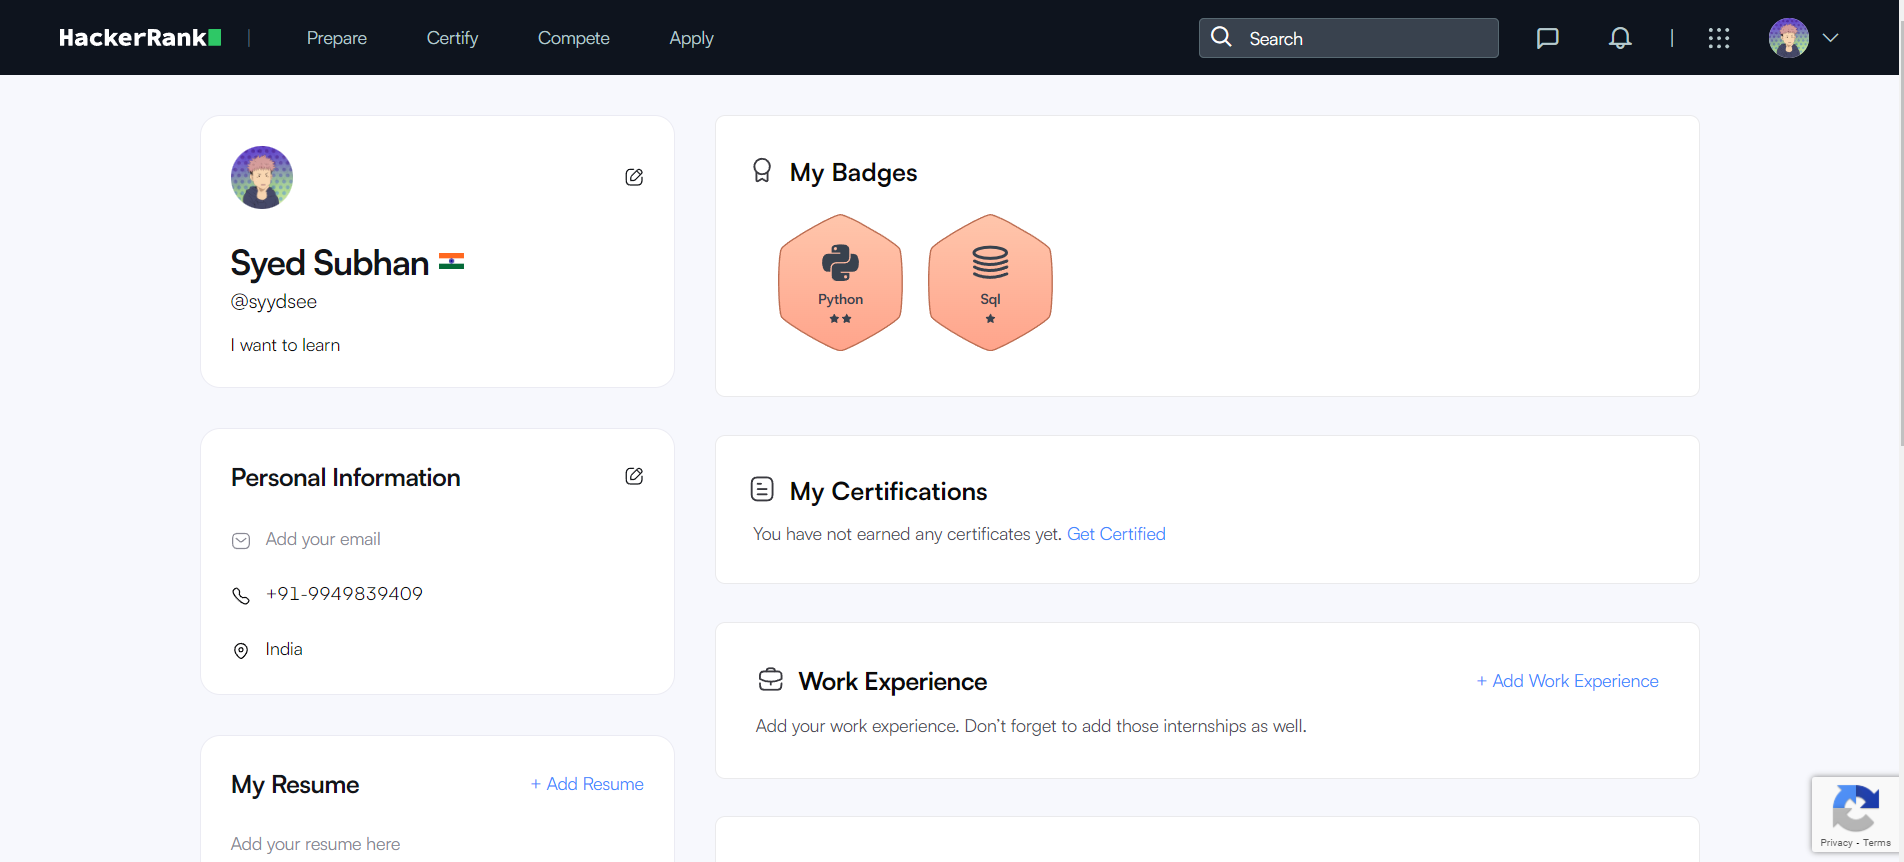The image size is (1904, 862).
Task: Click the India flag beside the name
Action: (x=451, y=262)
